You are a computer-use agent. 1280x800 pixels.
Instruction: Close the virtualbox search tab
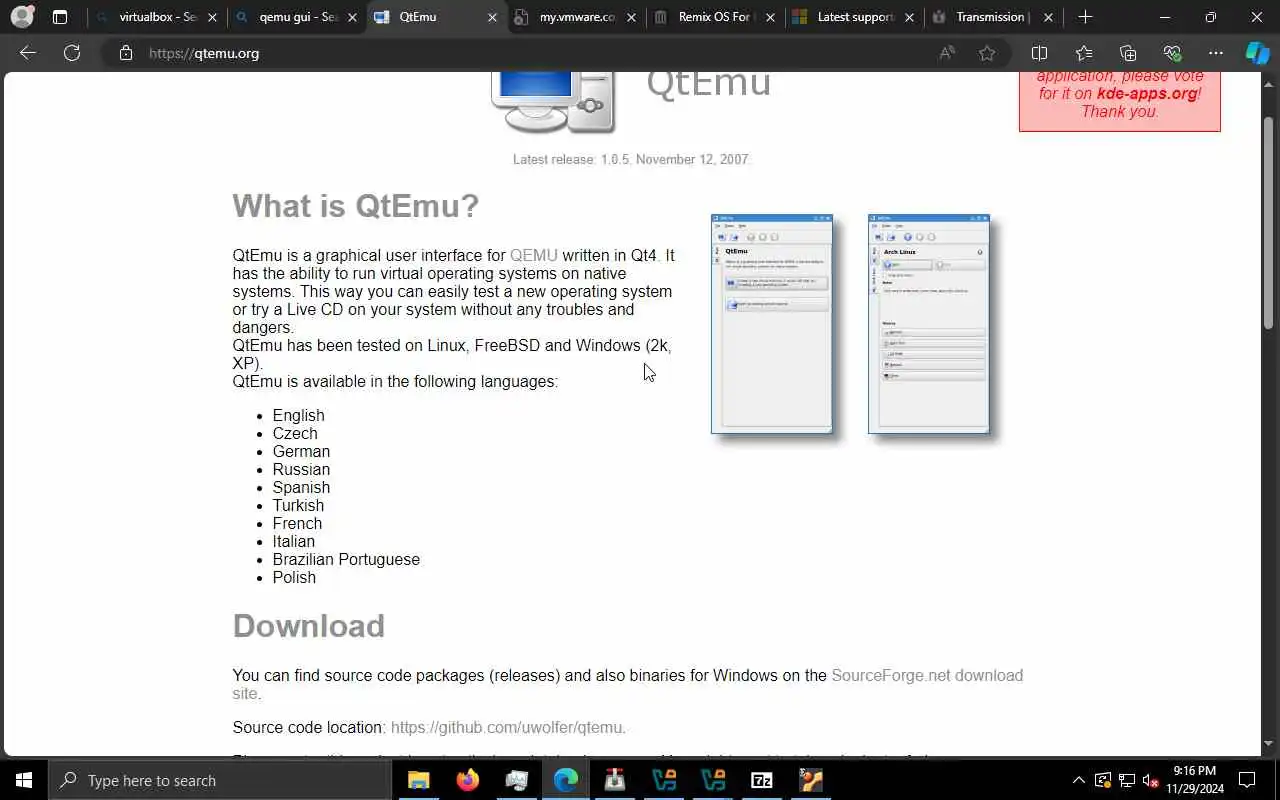(x=212, y=17)
